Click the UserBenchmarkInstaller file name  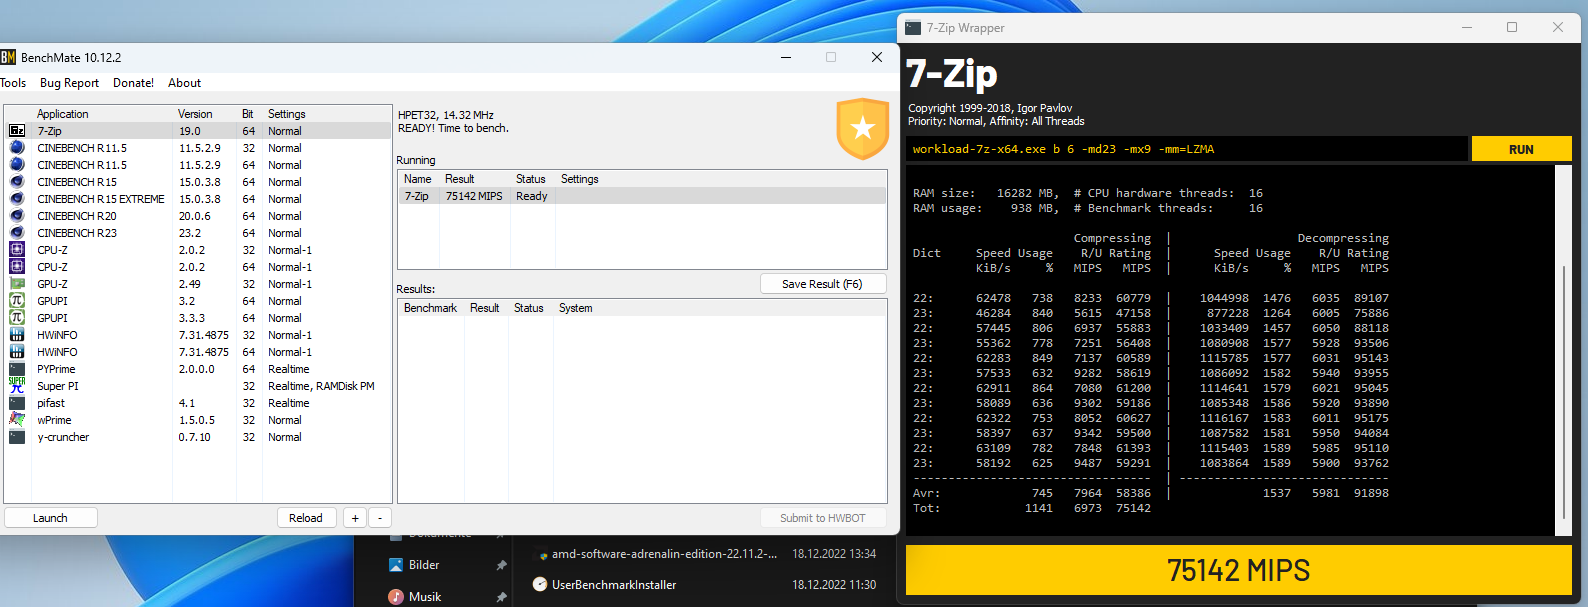pos(614,585)
